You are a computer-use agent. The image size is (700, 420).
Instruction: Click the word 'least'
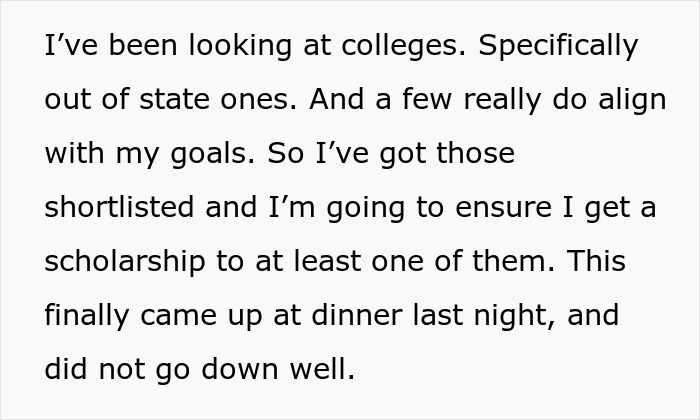pyautogui.click(x=327, y=261)
